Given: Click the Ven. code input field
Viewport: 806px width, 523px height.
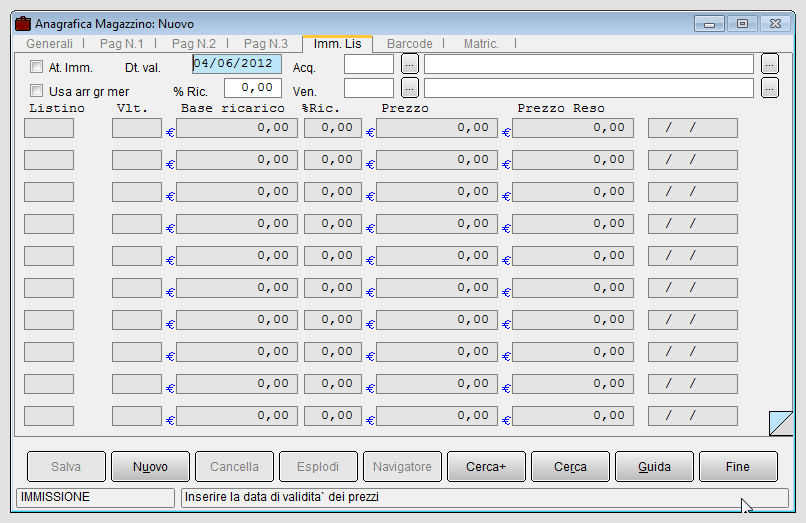Looking at the screenshot, I should 369,88.
